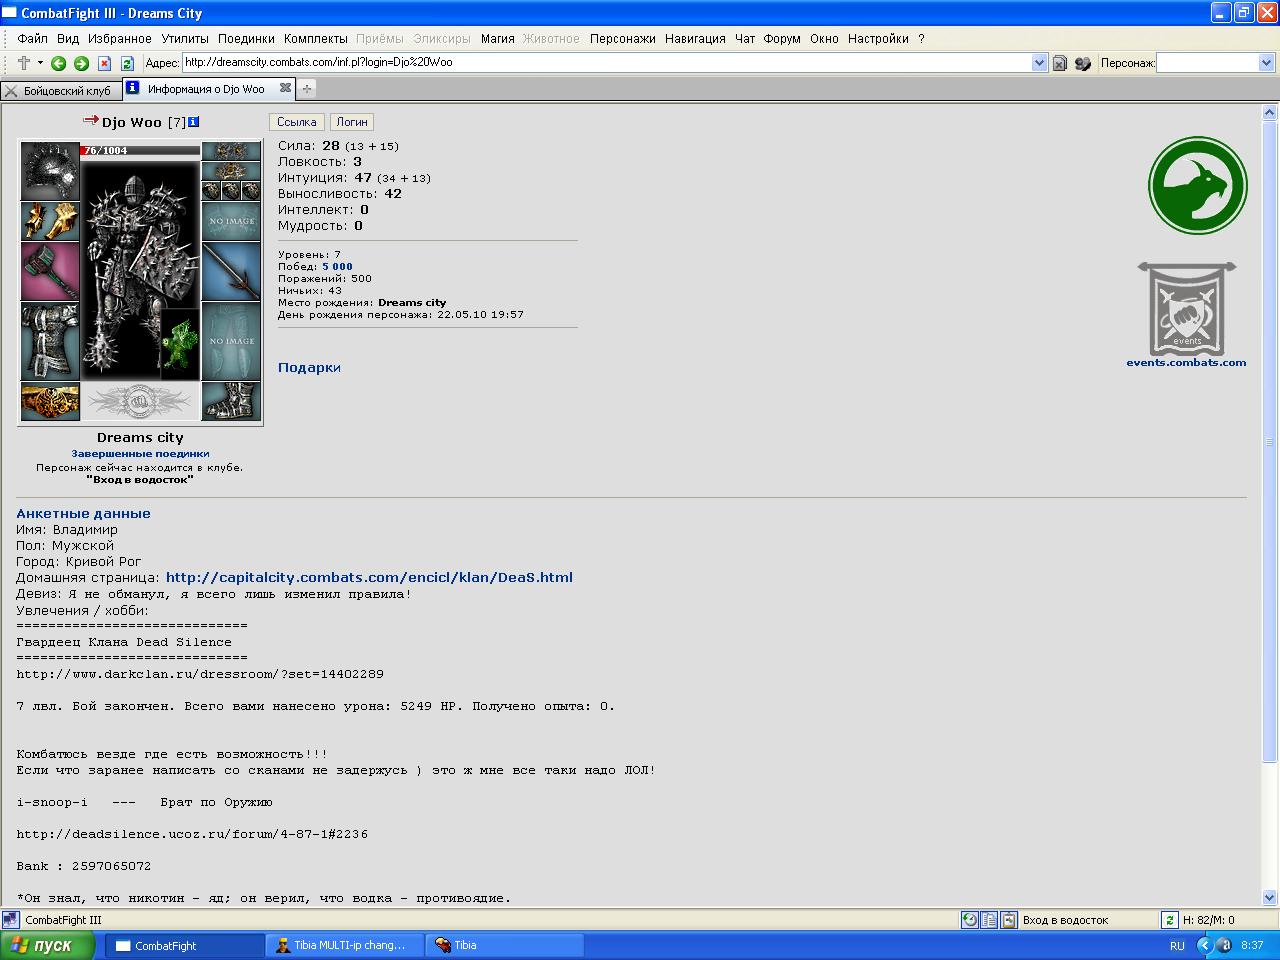Open the Windows пуск Start button
This screenshot has width=1280, height=960.
pos(47,945)
